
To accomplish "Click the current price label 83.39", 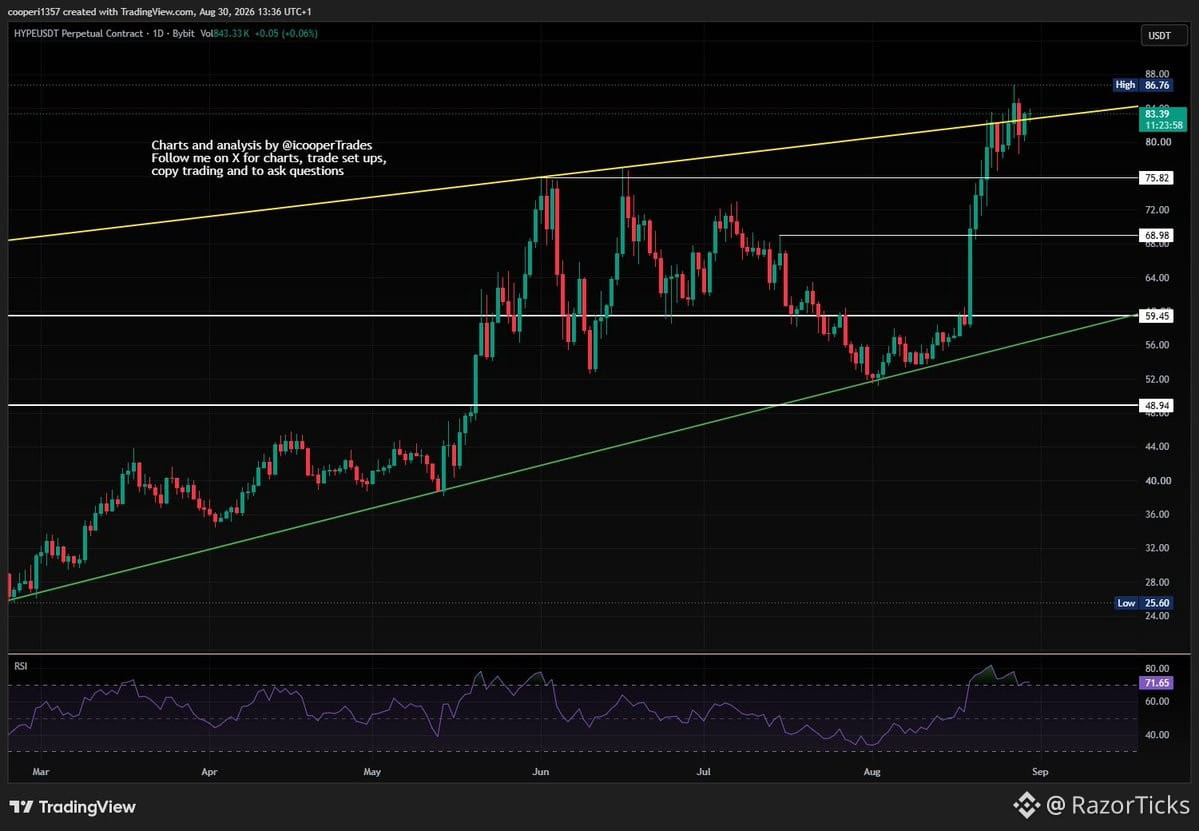I will (1162, 118).
